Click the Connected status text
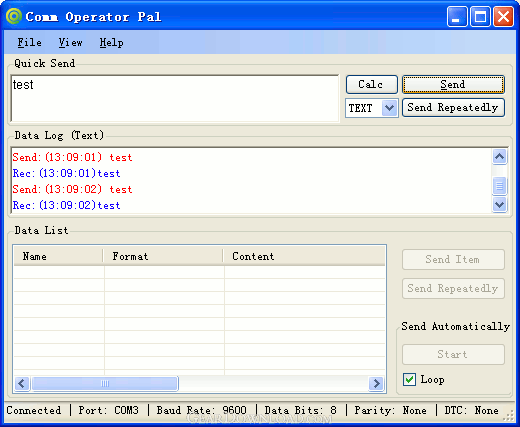 (34, 410)
